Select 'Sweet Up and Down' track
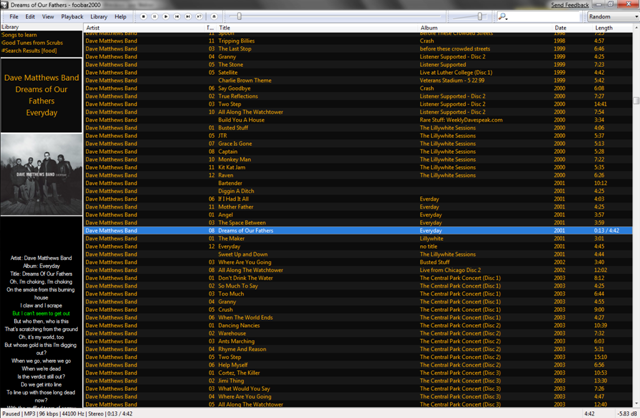Screen dimensions: 640x418 243,254
